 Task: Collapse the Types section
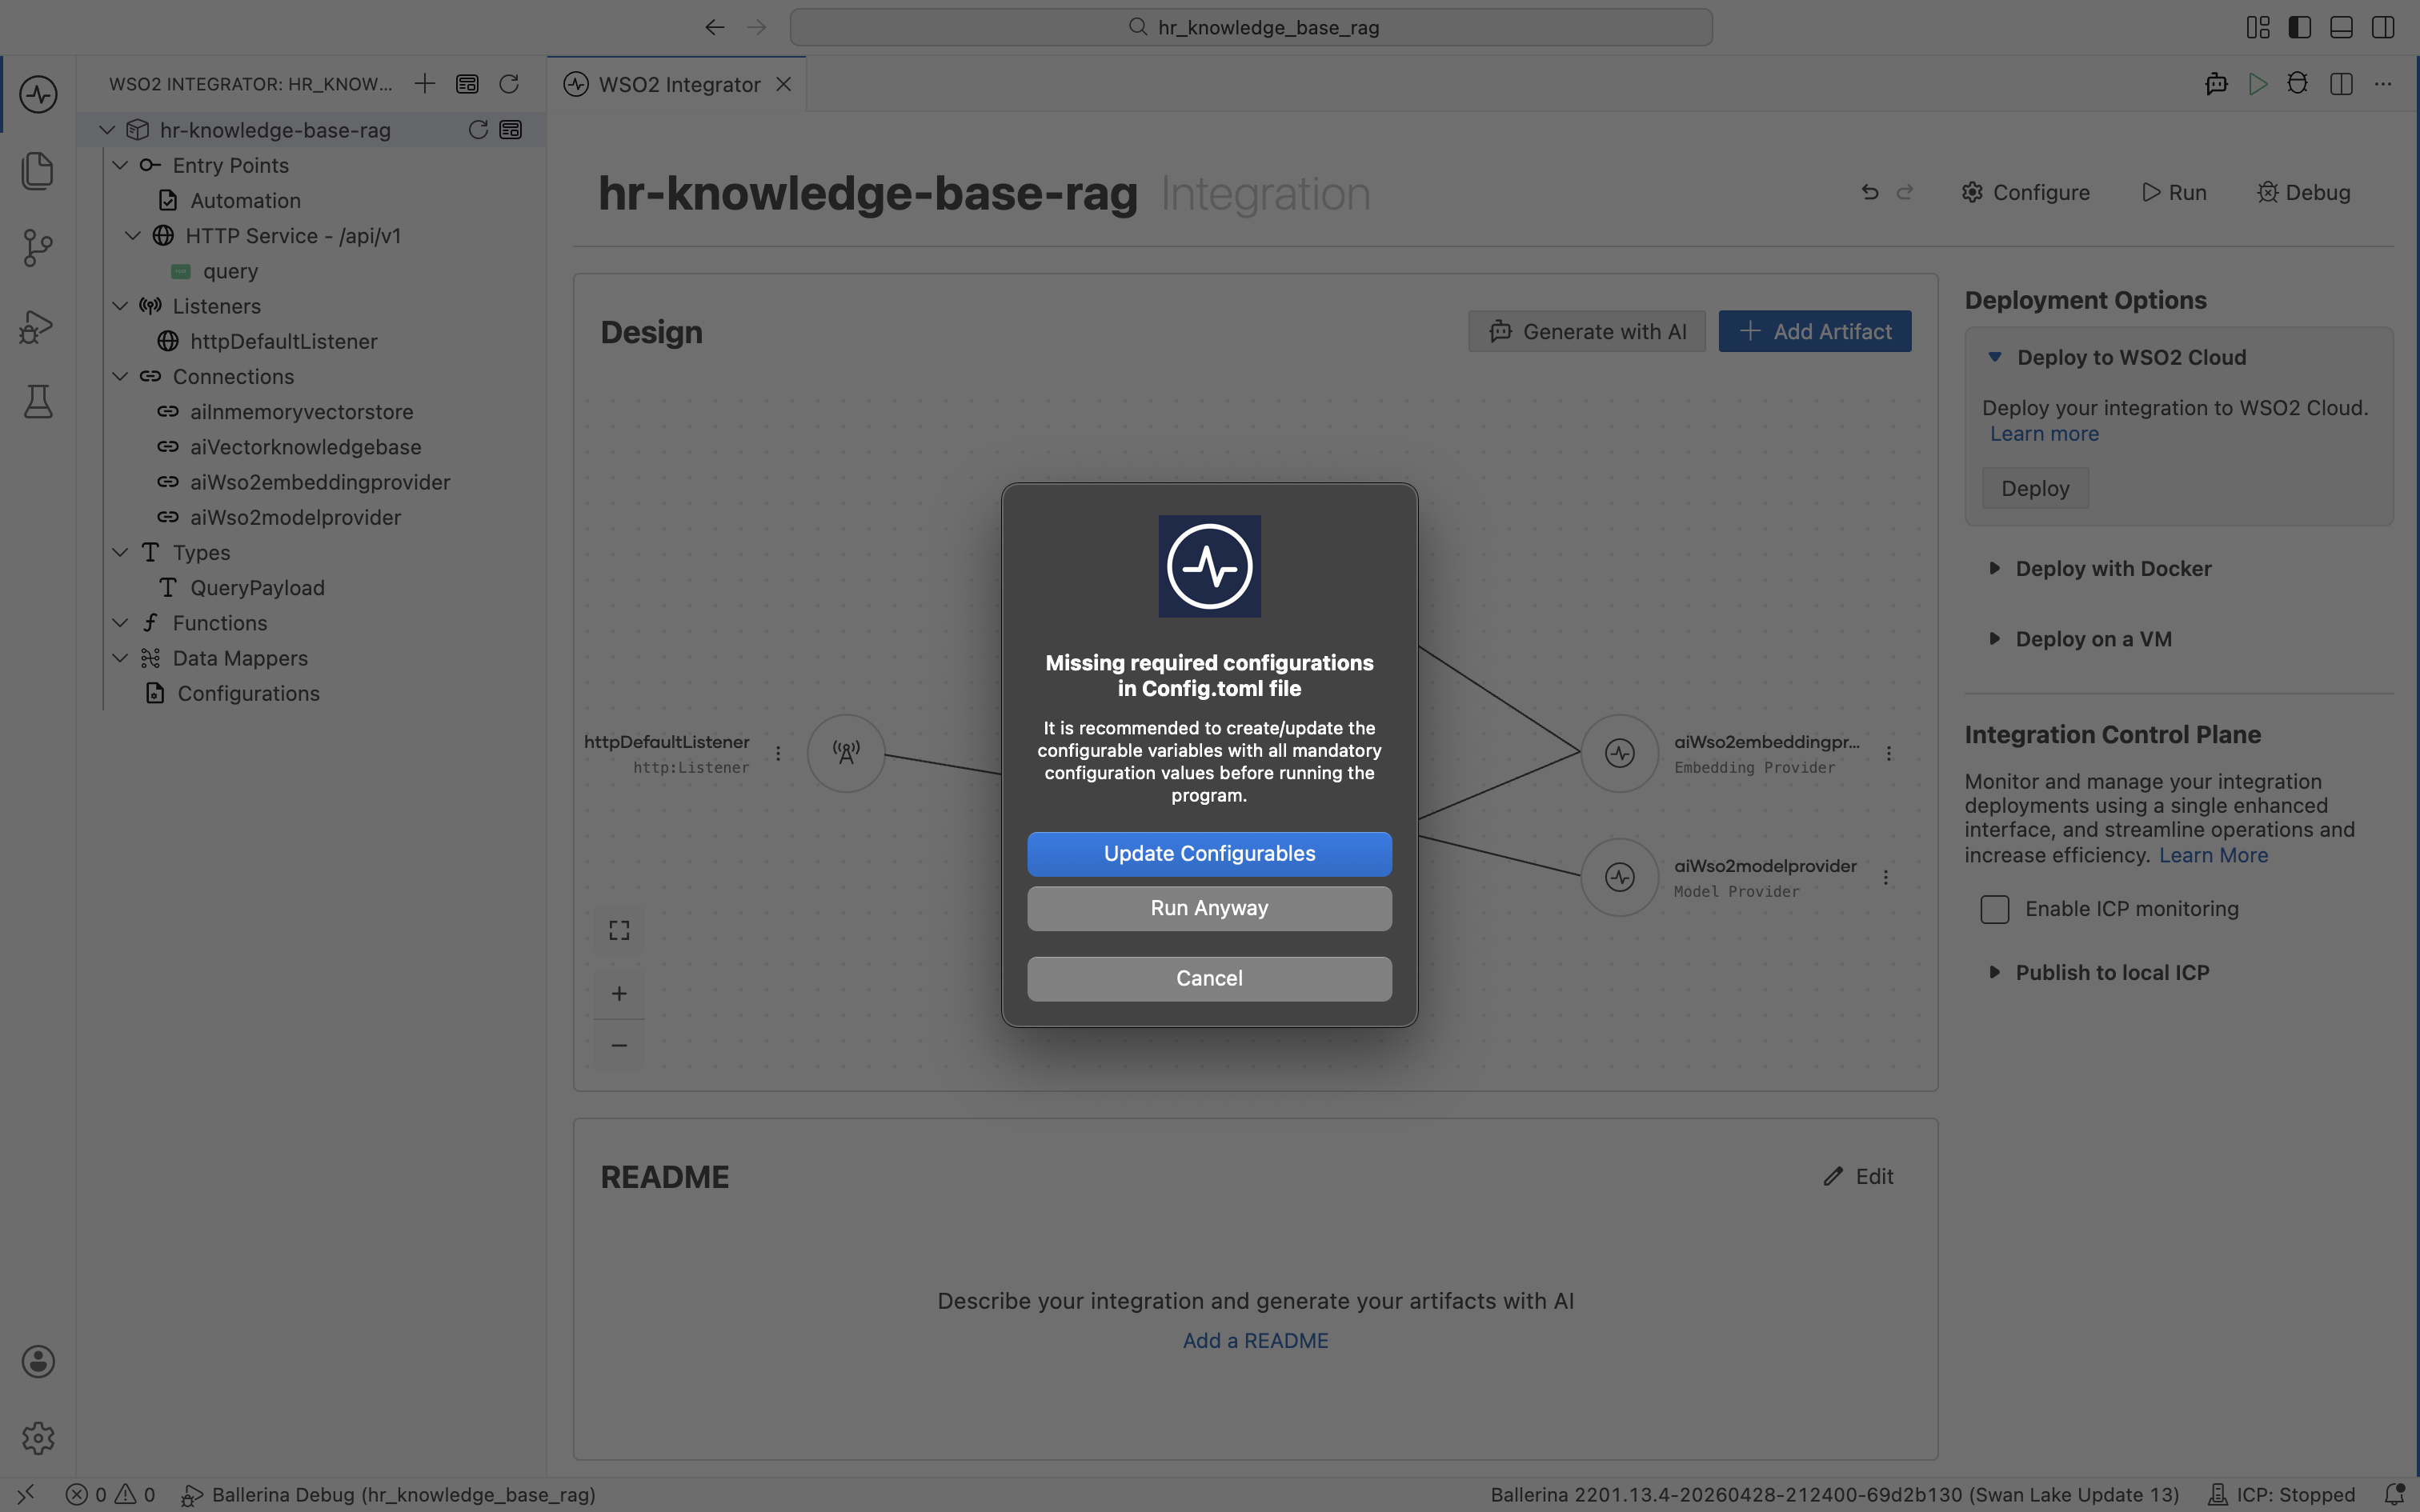120,552
